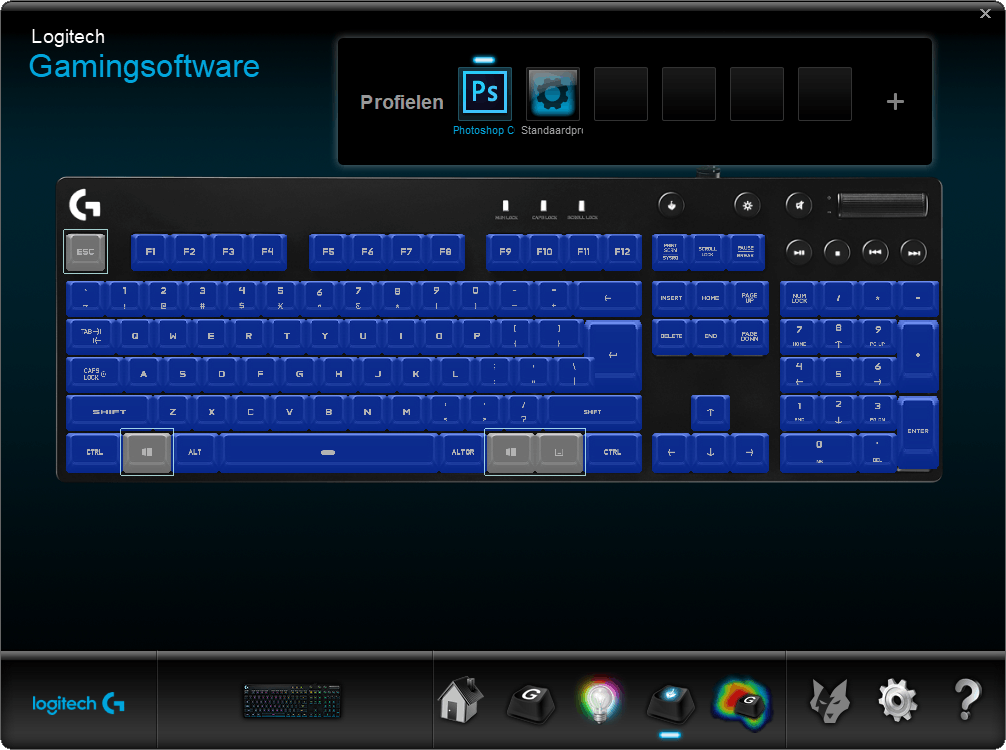
Task: Open the Home screen via house icon
Action: tap(461, 700)
